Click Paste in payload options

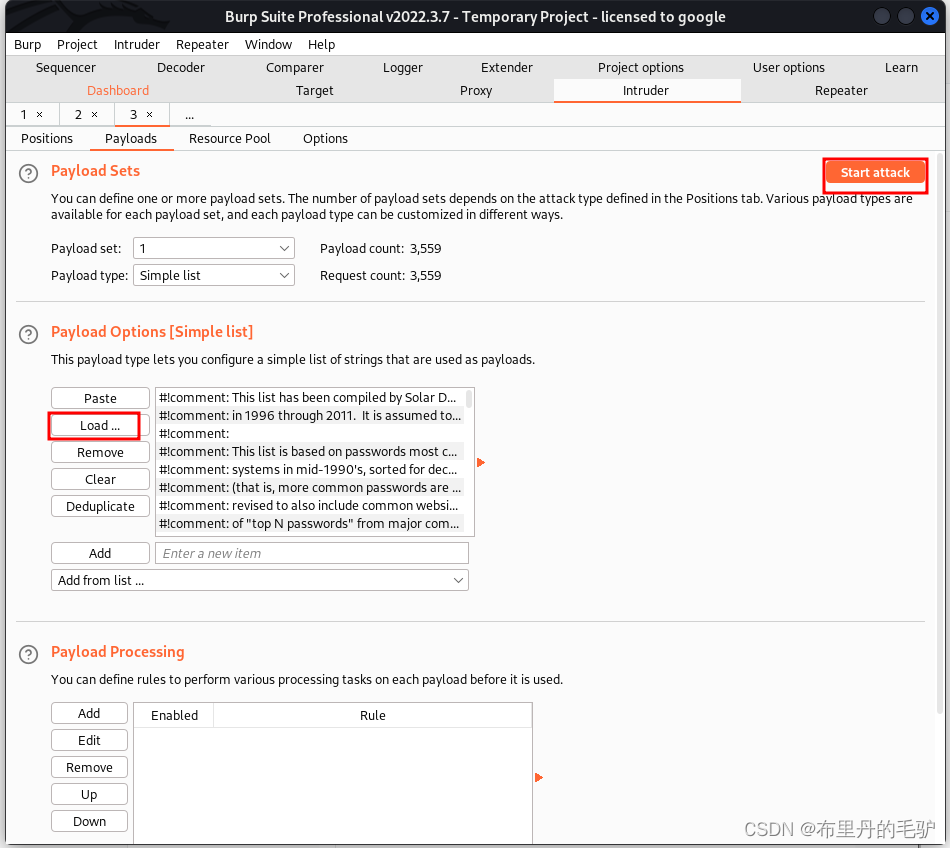[x=100, y=399]
